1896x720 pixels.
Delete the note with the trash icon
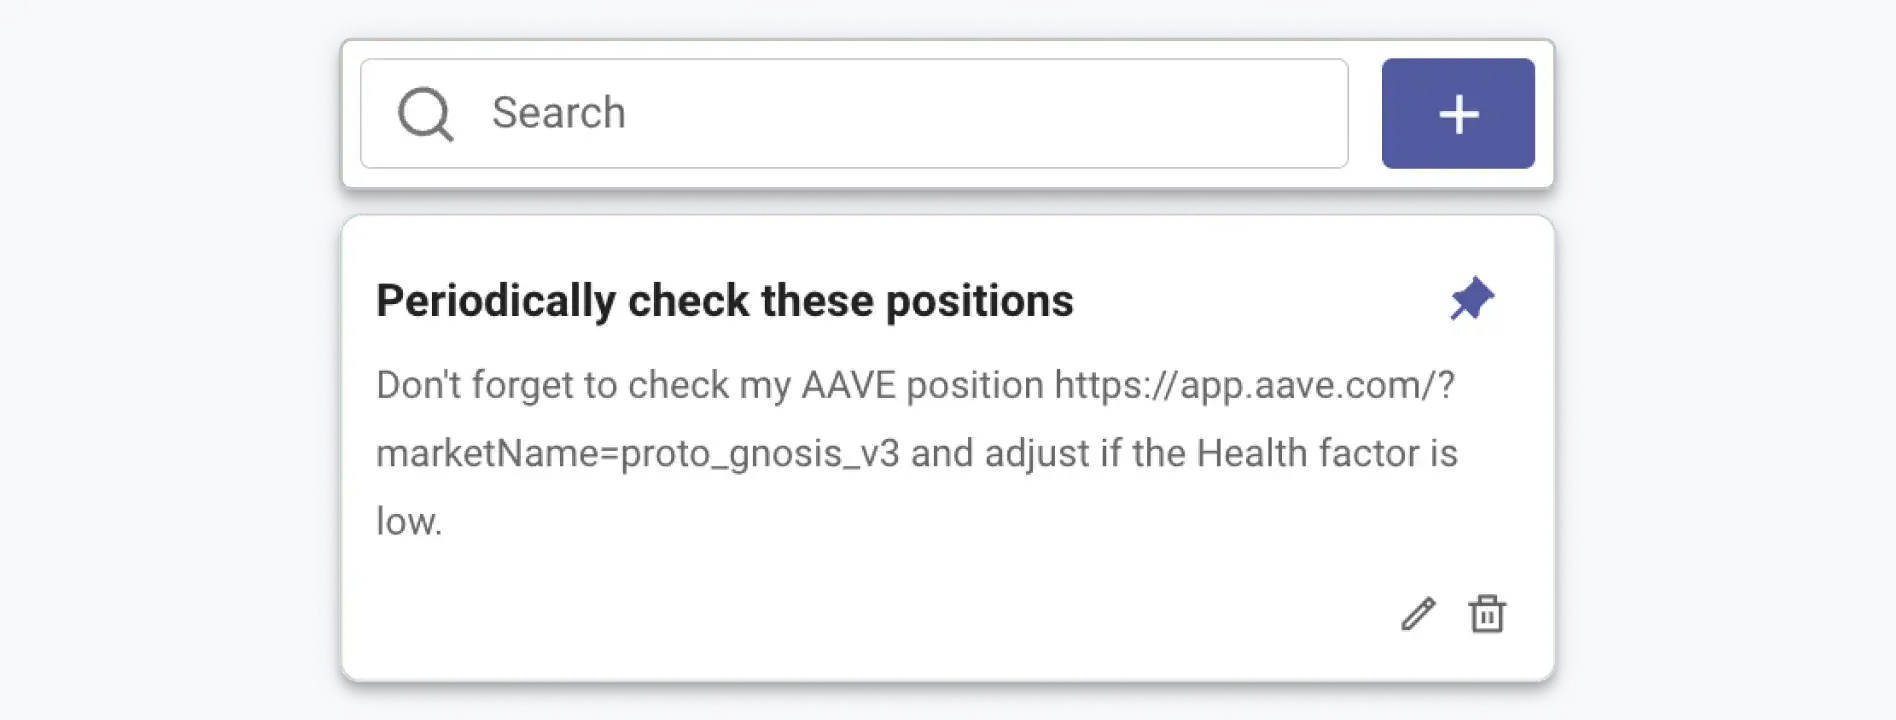point(1487,614)
